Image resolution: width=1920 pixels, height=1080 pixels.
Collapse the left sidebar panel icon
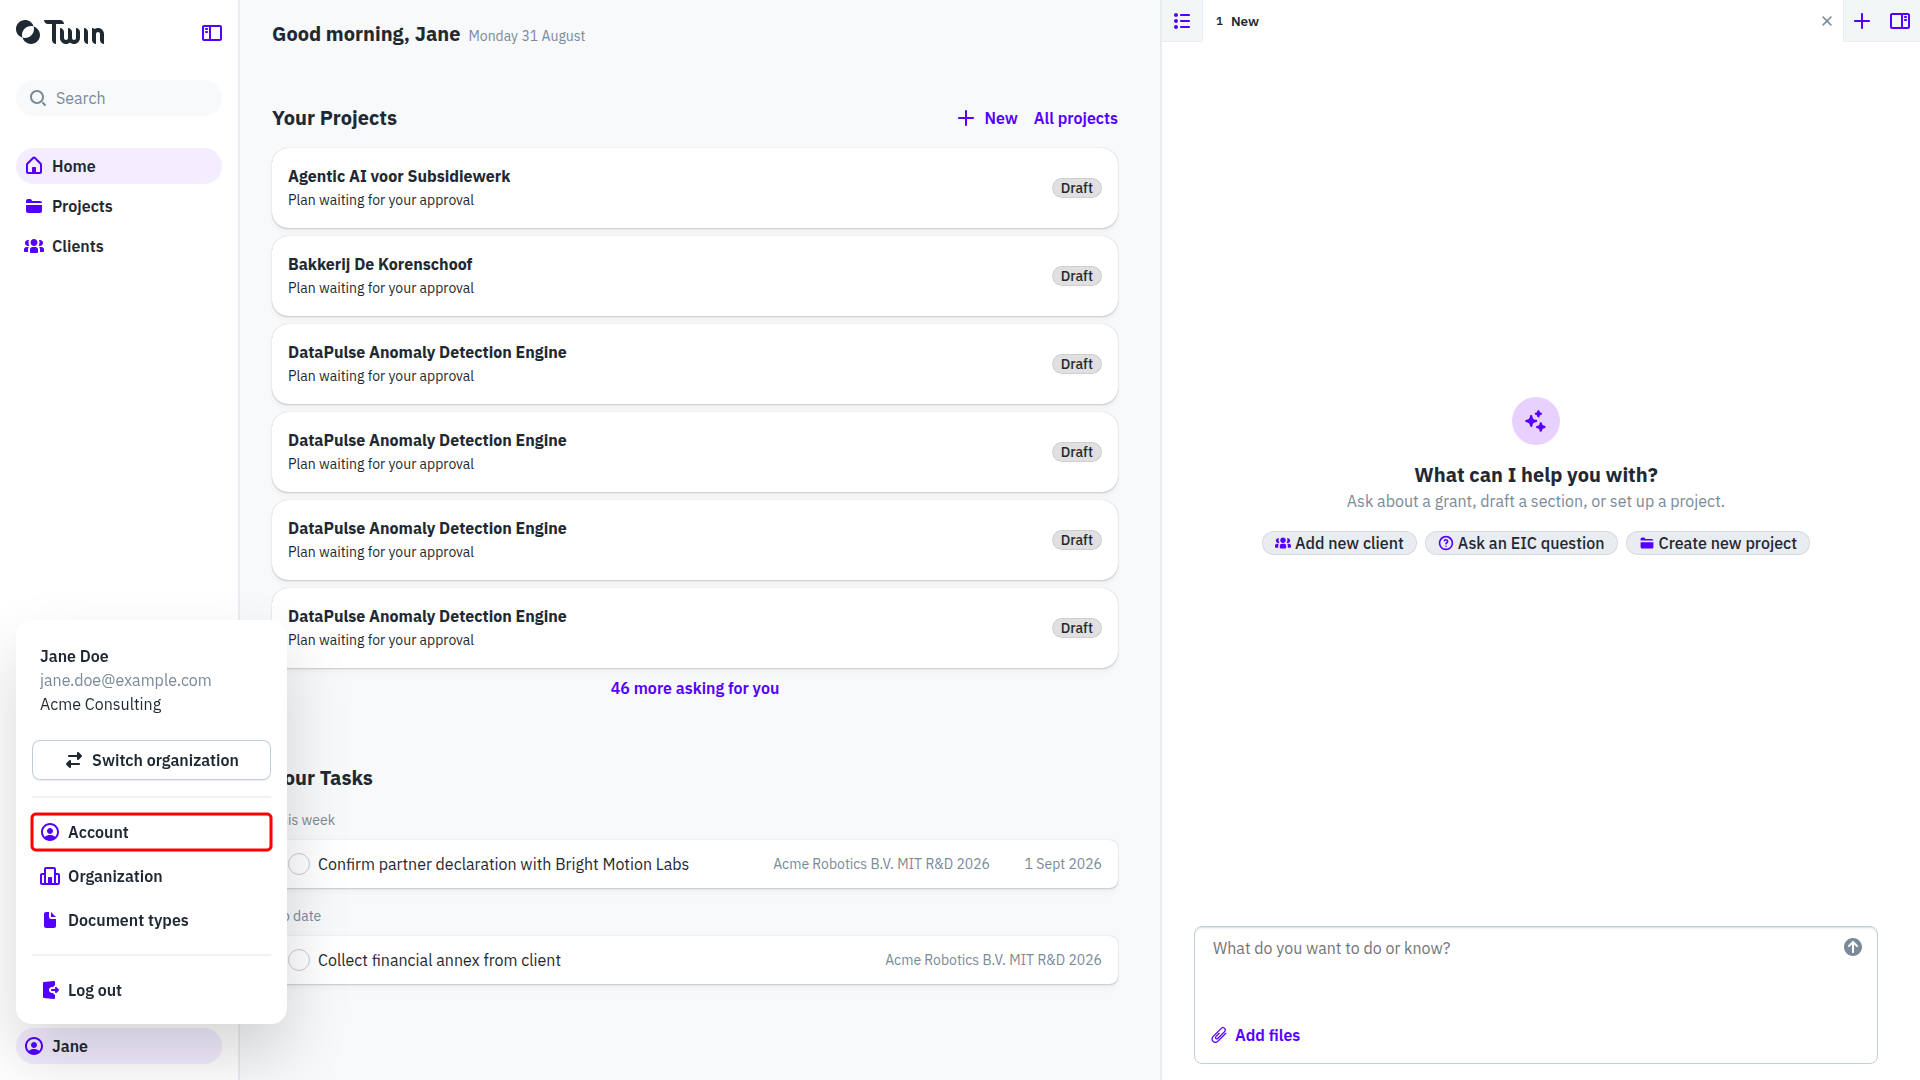(212, 33)
